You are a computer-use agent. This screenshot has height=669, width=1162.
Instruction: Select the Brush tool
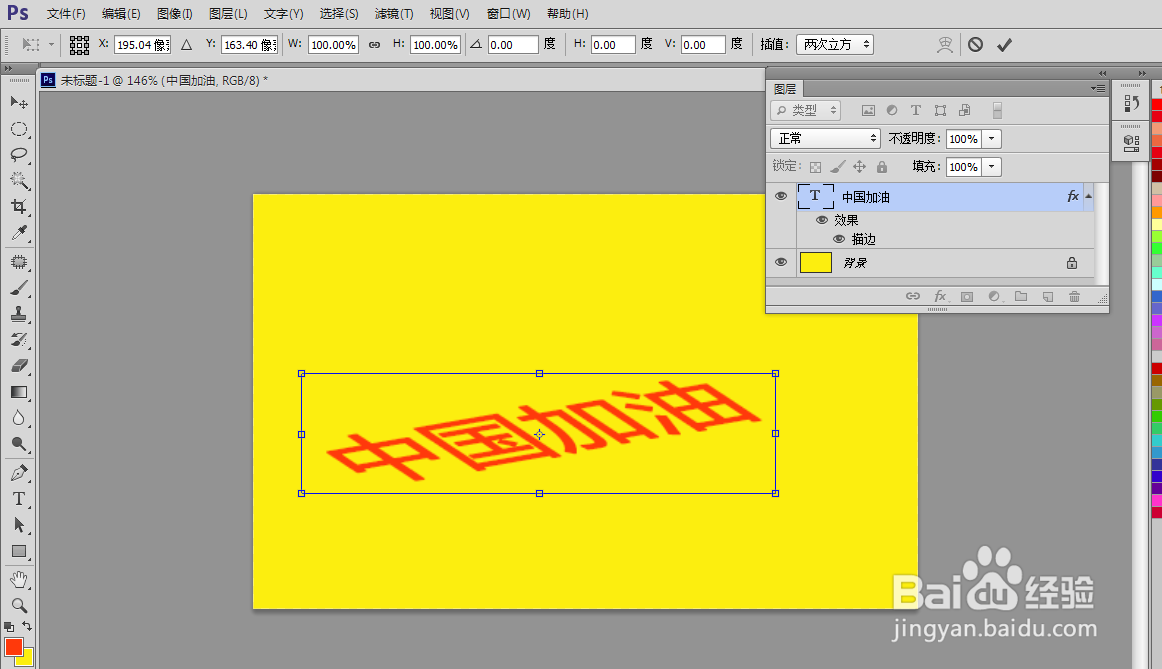point(19,287)
